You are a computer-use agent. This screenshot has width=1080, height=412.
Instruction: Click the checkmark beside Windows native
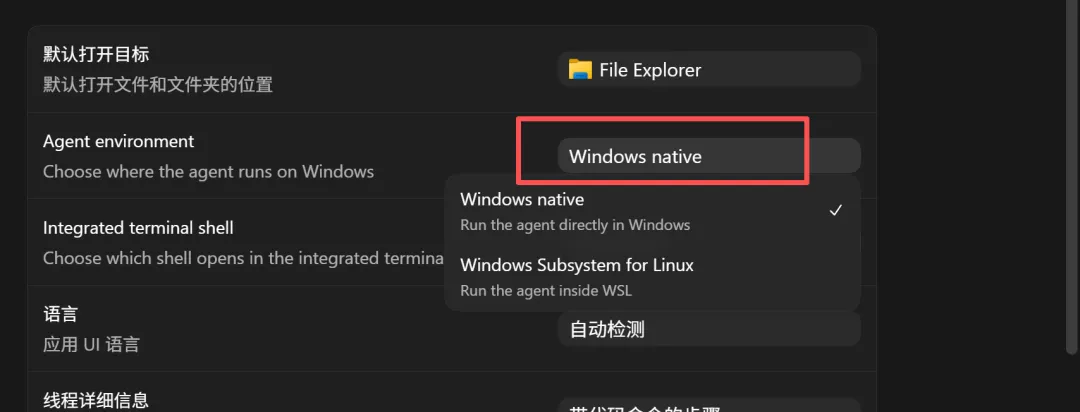coord(835,211)
